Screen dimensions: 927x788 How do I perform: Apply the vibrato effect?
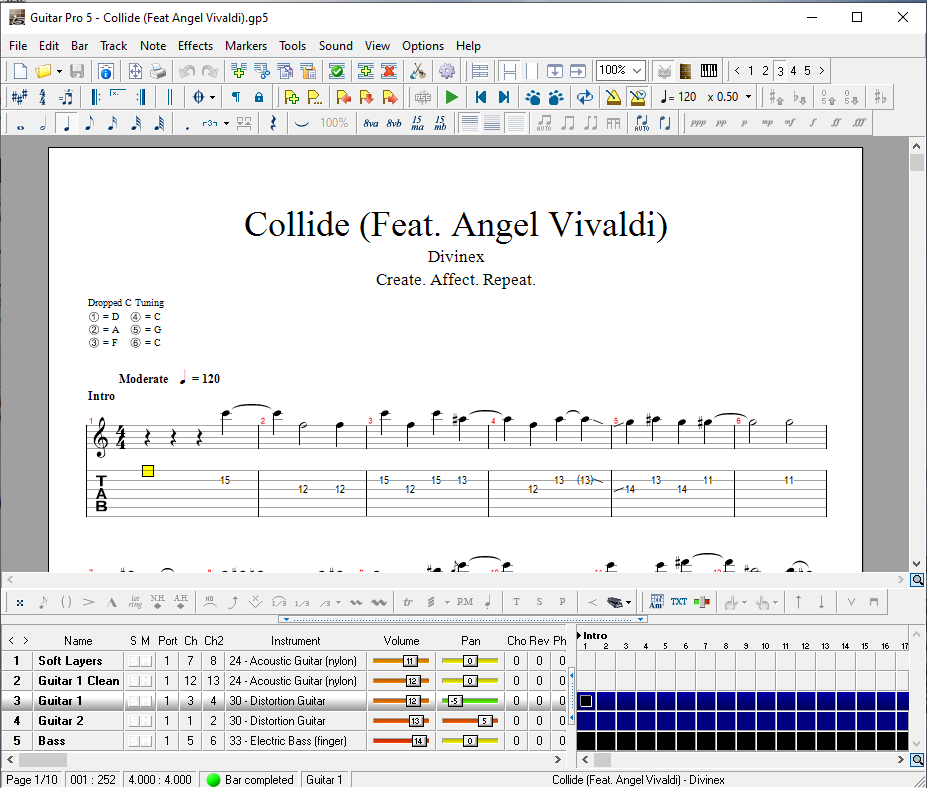pos(357,601)
